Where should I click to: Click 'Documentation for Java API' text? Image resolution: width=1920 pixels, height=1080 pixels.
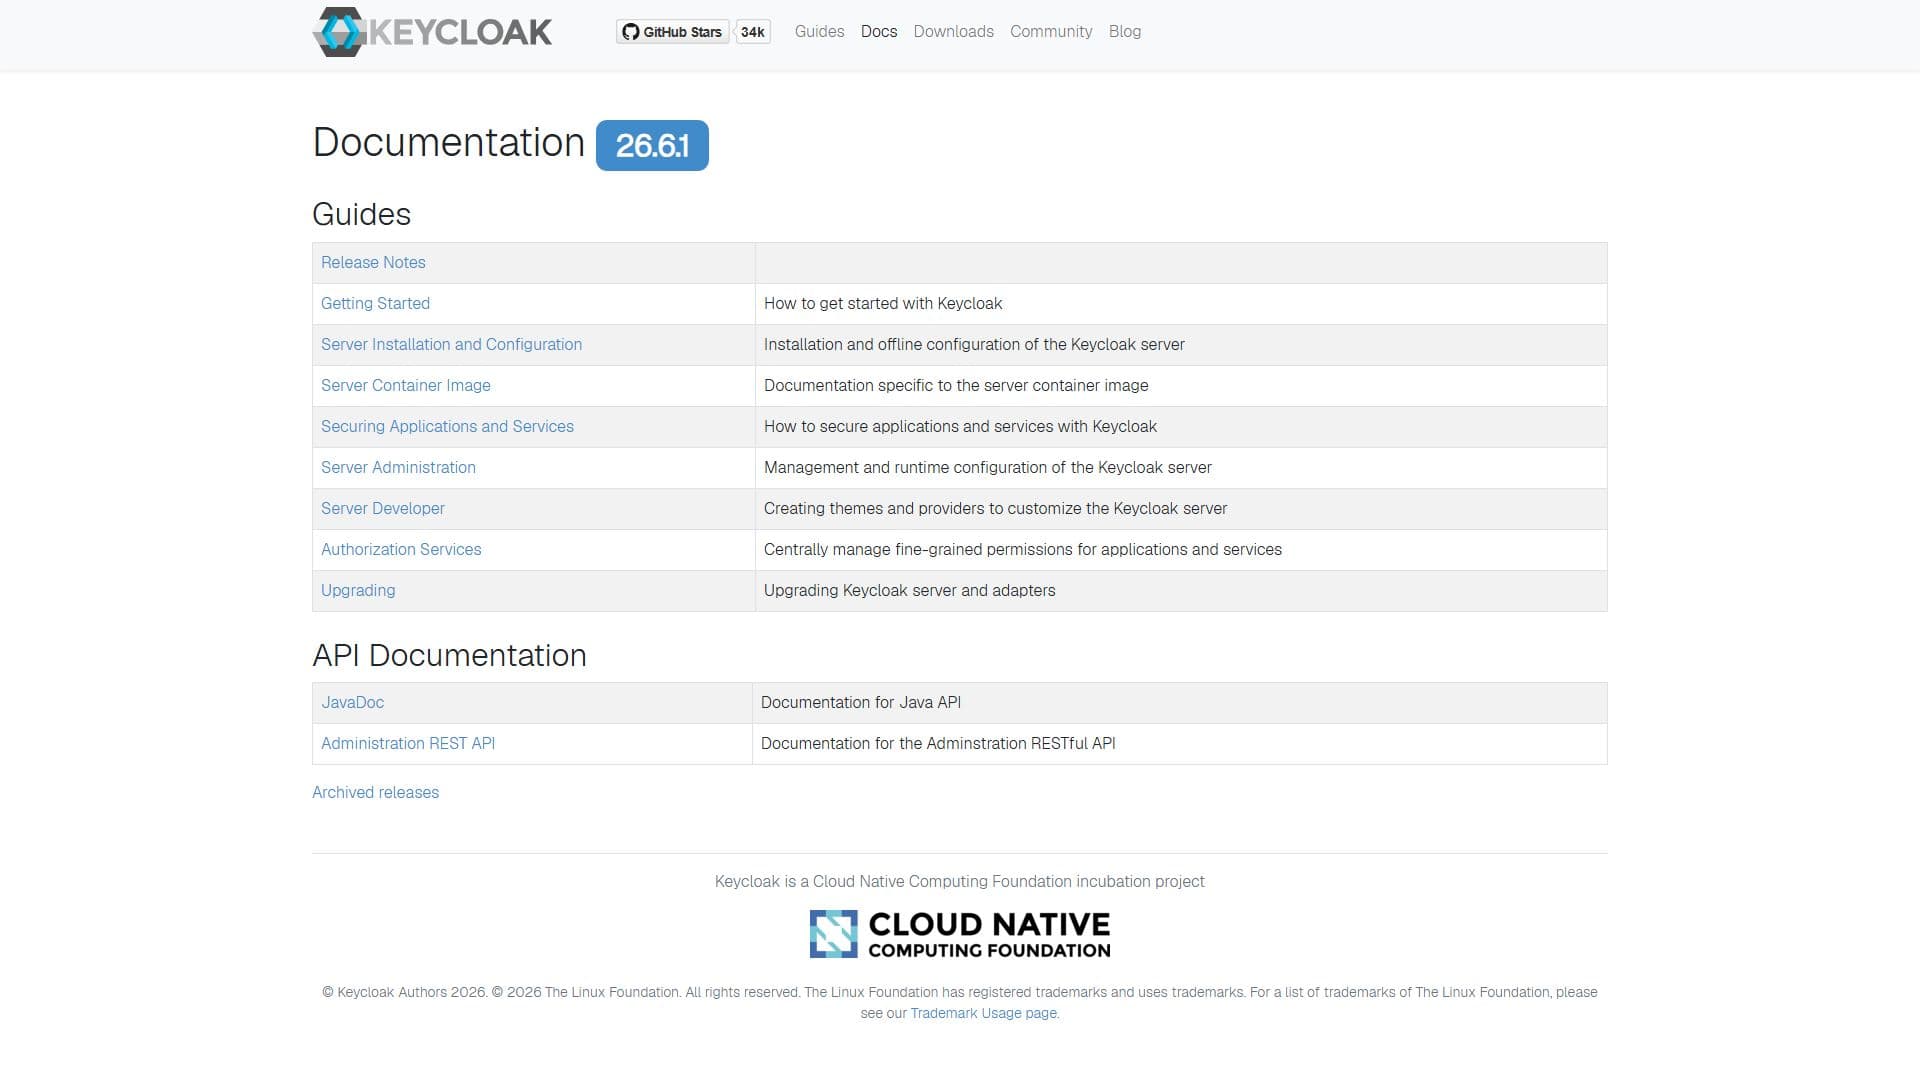coord(860,702)
